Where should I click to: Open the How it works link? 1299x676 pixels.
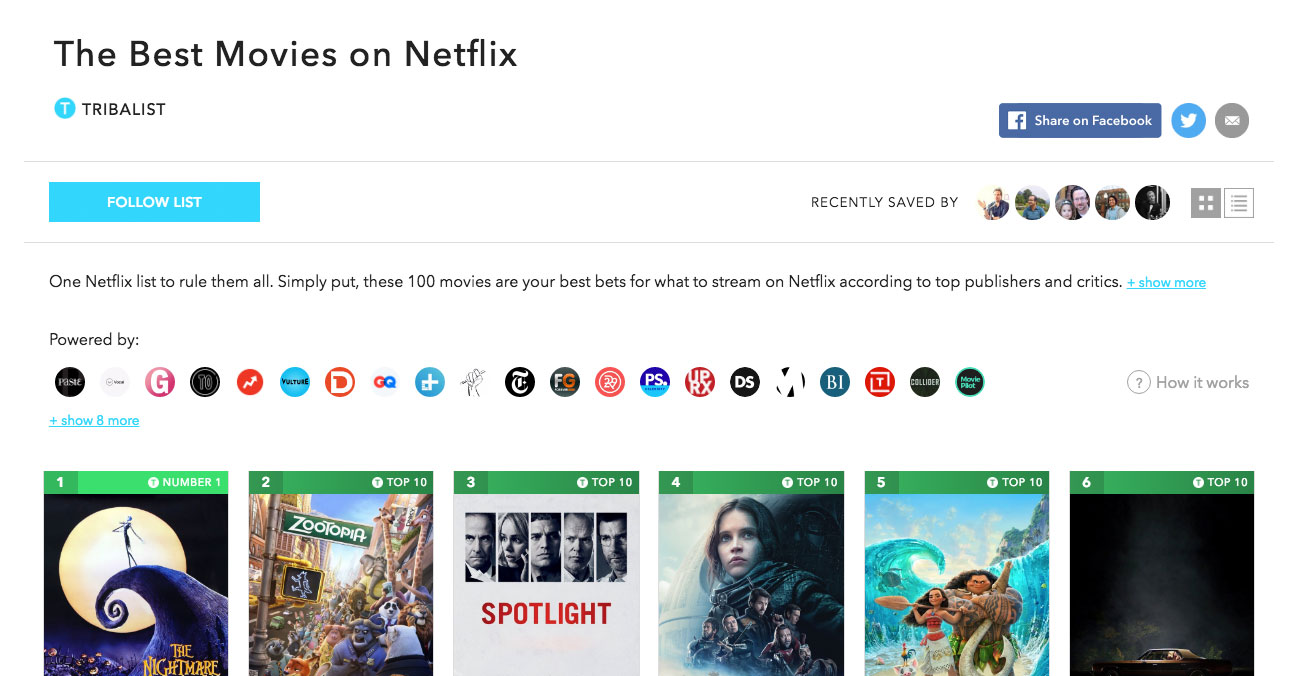[1202, 382]
